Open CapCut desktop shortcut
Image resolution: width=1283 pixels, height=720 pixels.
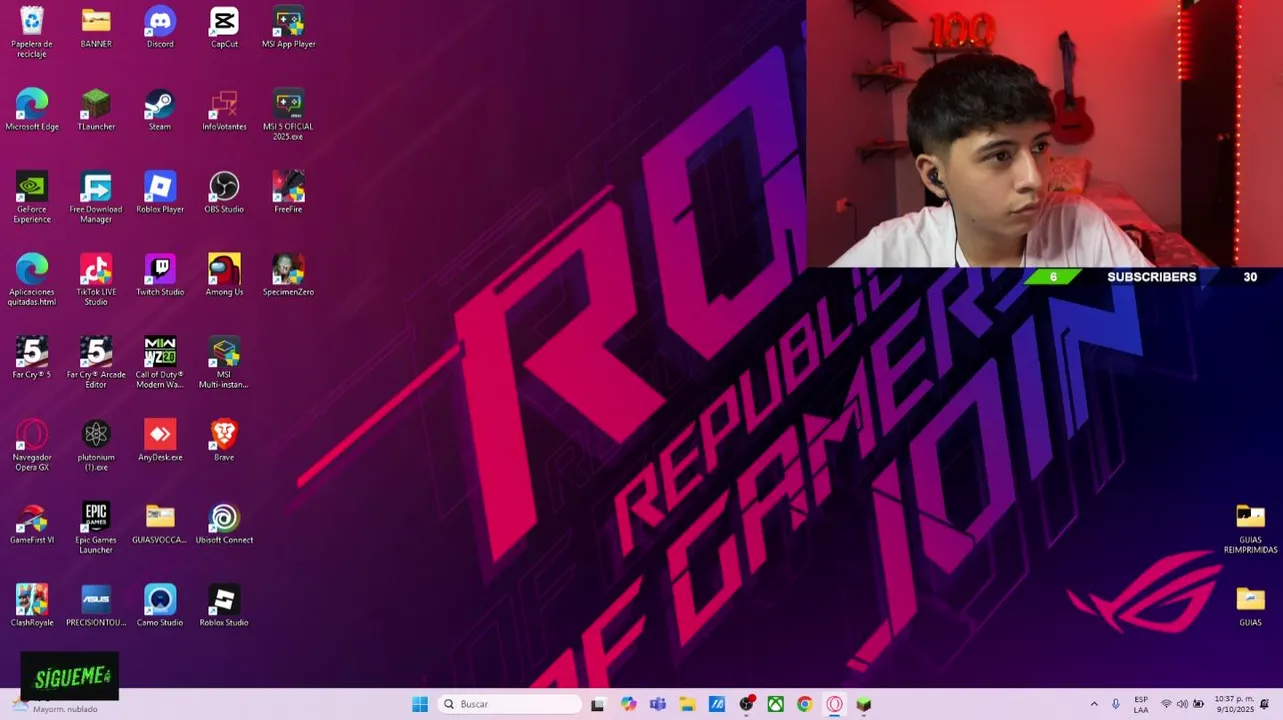click(224, 27)
